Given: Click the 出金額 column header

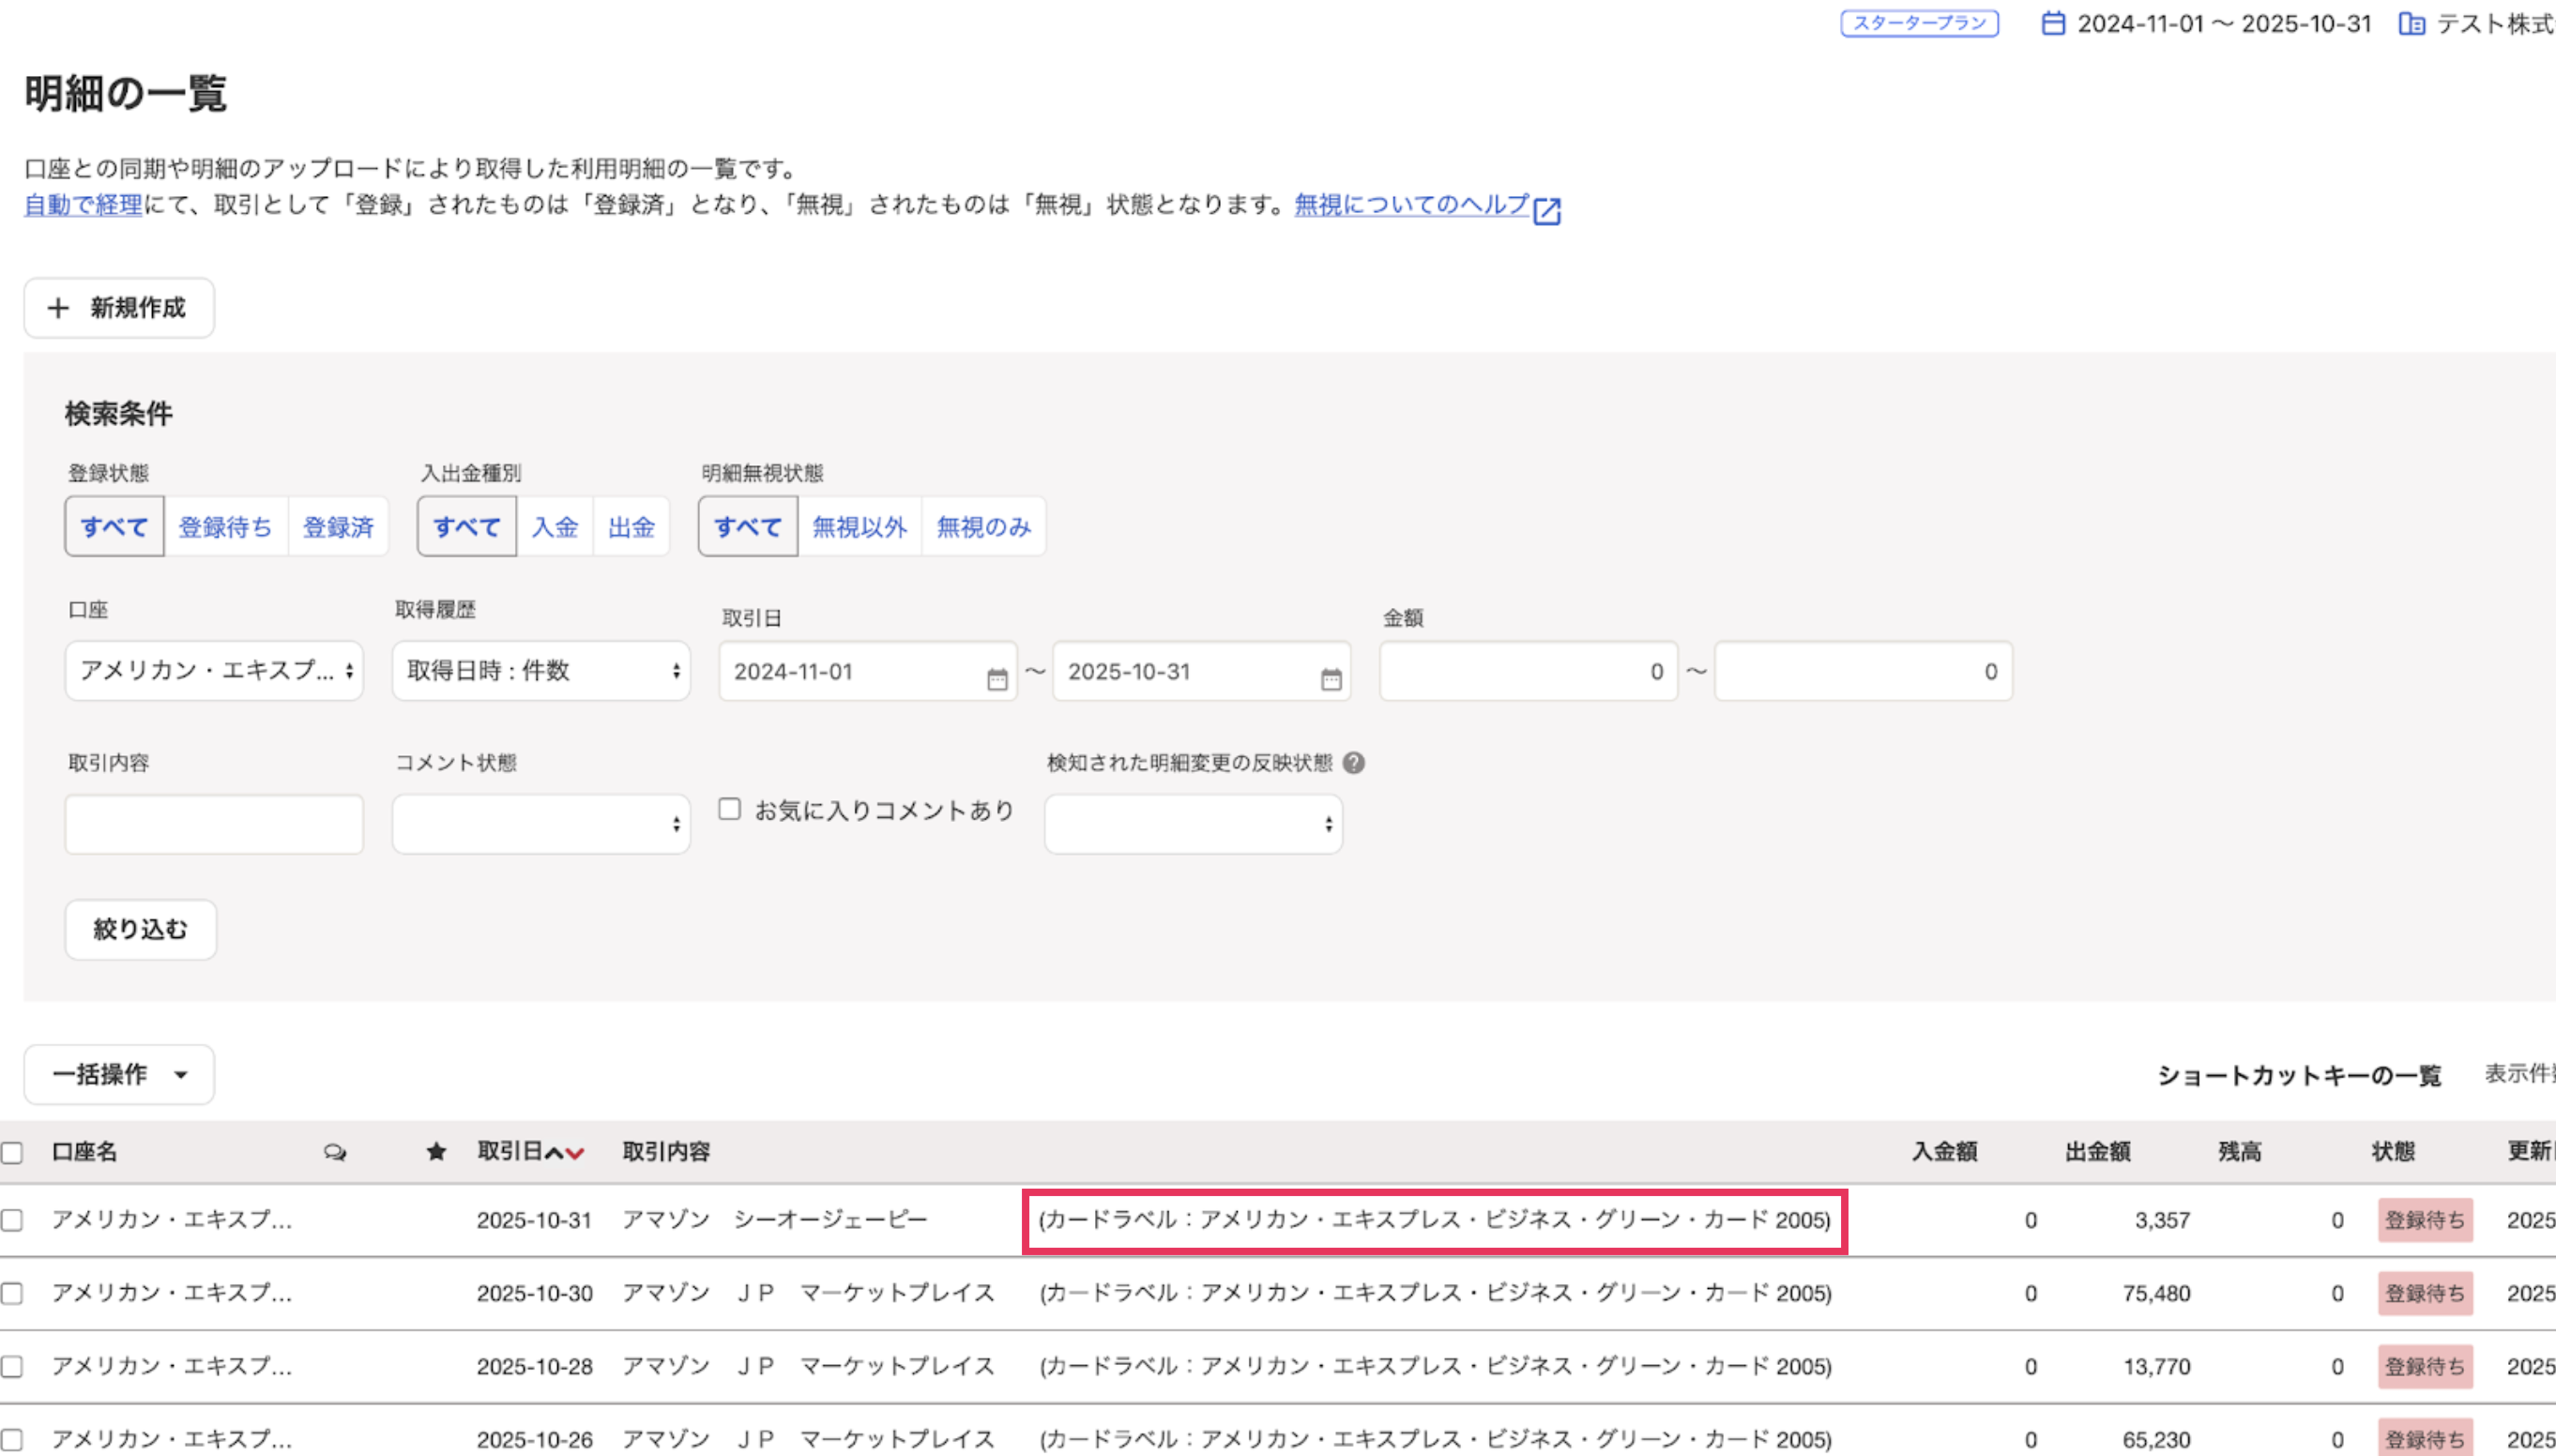Looking at the screenshot, I should [2098, 1152].
